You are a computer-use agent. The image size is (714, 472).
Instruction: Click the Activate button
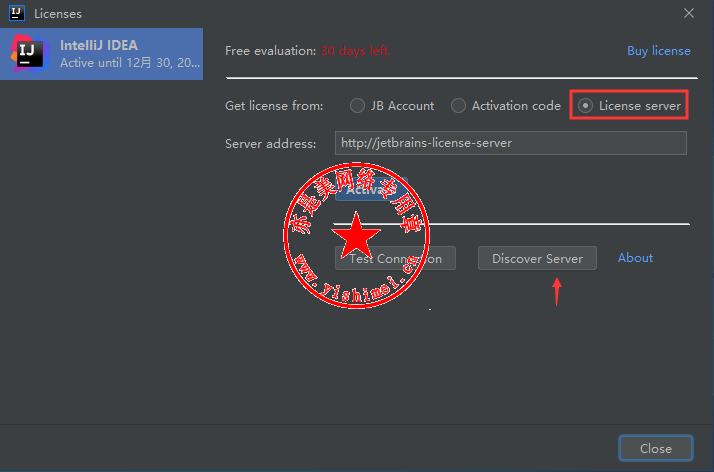coord(371,190)
